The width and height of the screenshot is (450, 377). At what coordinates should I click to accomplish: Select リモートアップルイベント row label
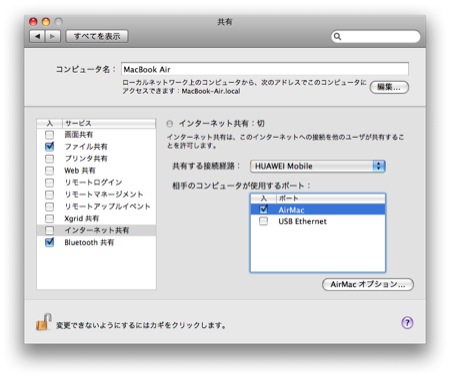107,207
